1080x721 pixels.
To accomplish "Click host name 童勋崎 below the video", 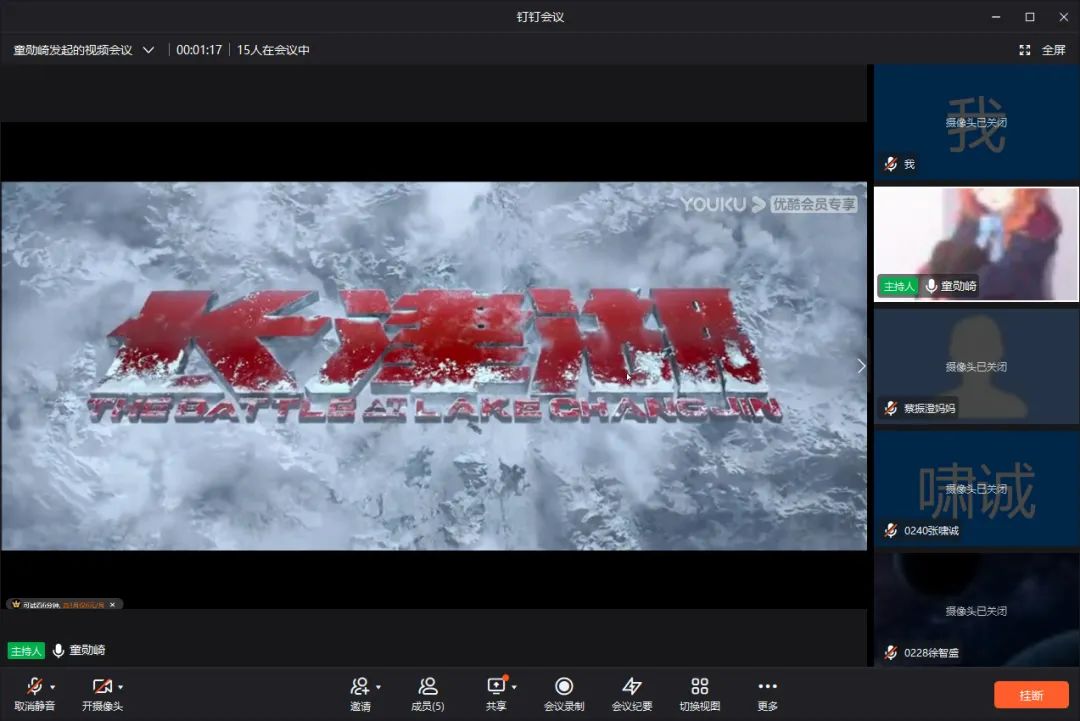I will pyautogui.click(x=87, y=650).
